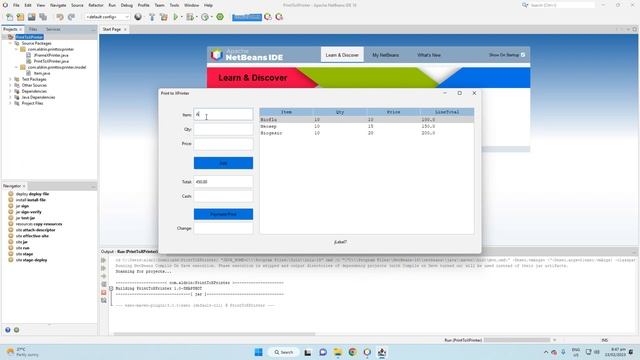This screenshot has width=640, height=360.
Task: Click the Redo toolbar icon
Action: coord(71,17)
